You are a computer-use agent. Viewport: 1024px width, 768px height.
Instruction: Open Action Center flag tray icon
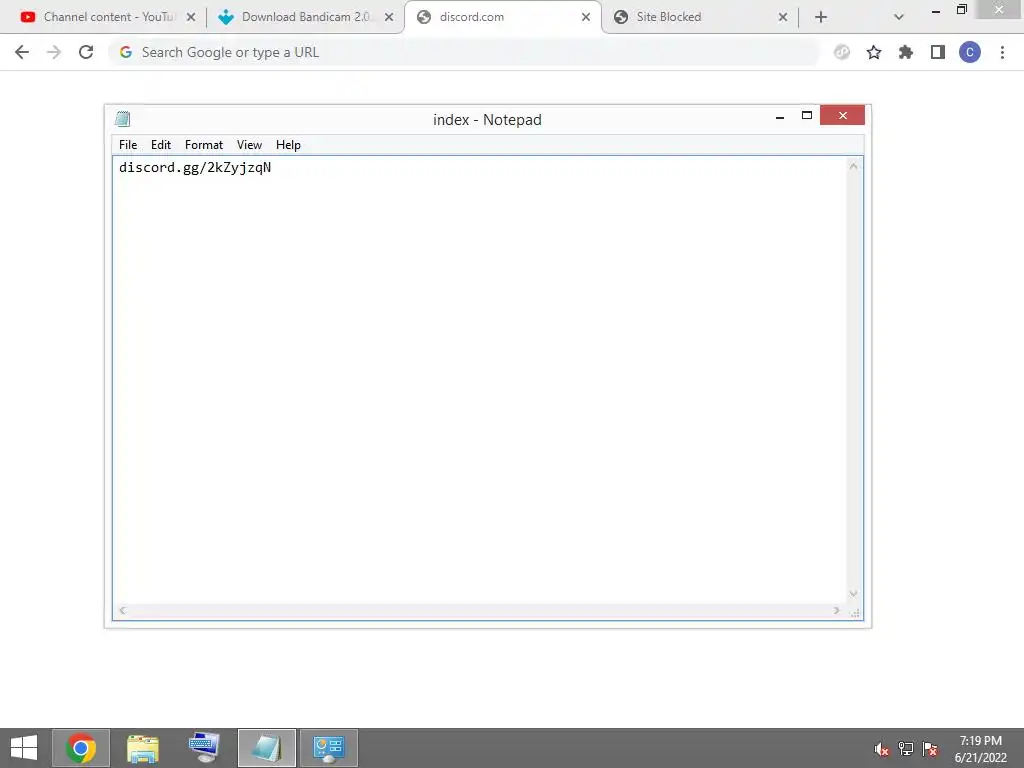pos(930,749)
